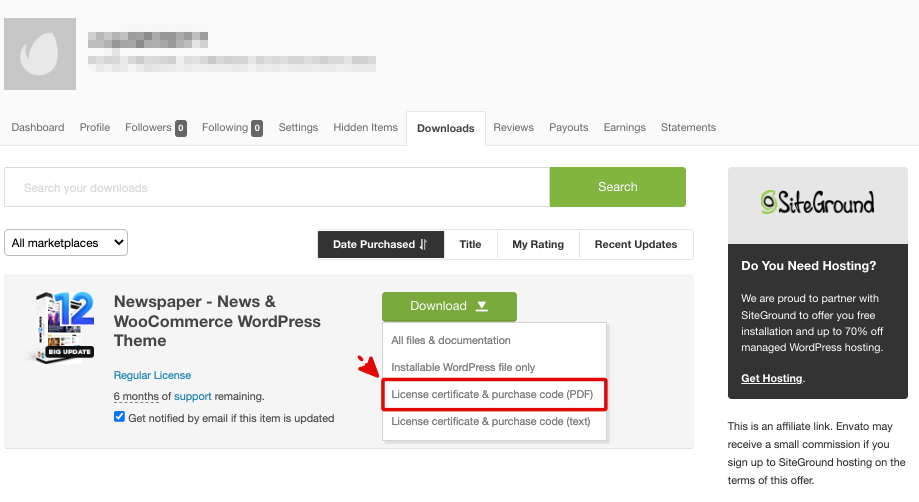The image size is (919, 502).
Task: Click the SiteGround logo banner
Action: [x=818, y=205]
